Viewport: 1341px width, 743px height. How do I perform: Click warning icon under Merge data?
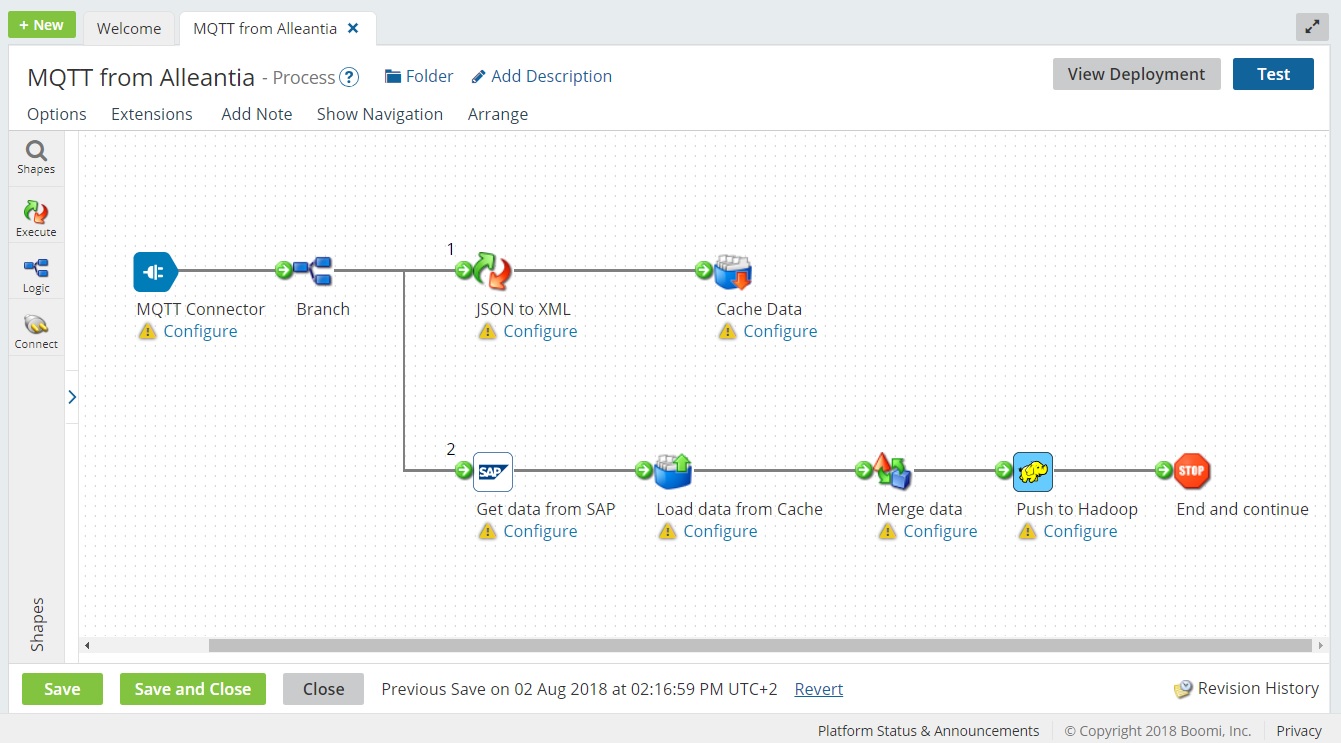click(887, 531)
